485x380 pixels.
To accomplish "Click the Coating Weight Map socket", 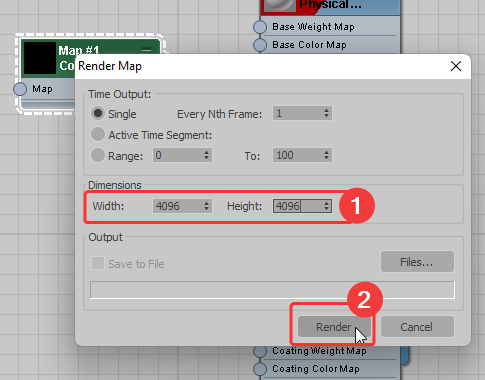I will click(x=260, y=351).
